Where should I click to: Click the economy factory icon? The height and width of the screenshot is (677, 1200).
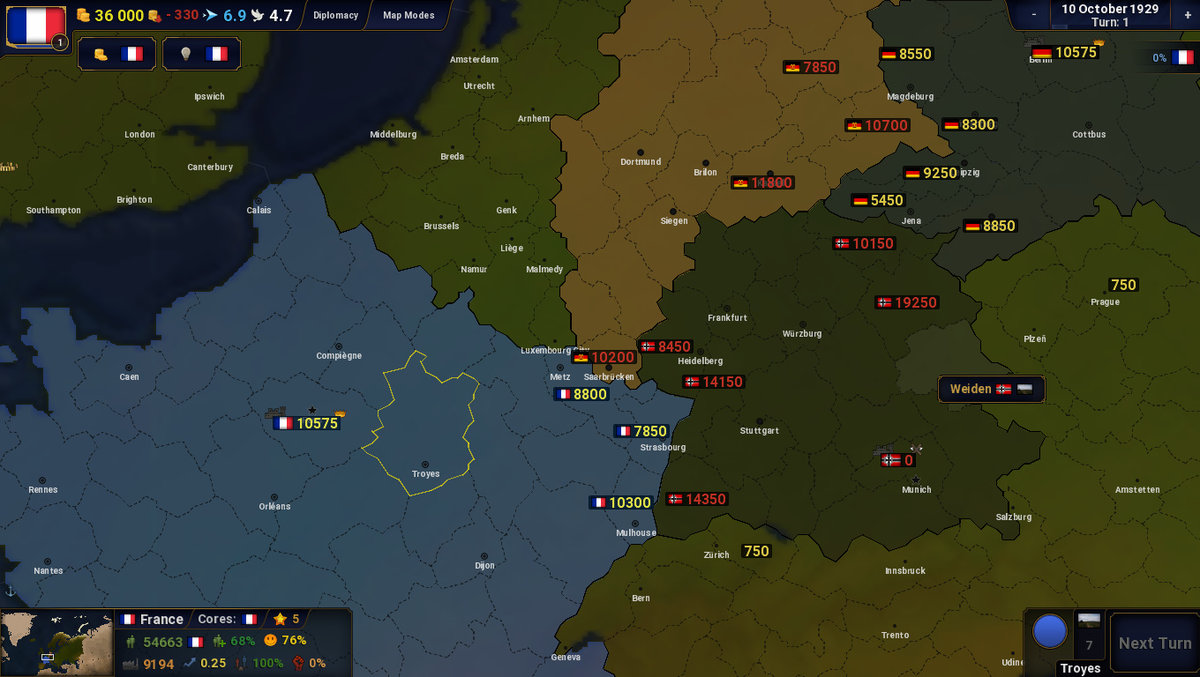coord(130,663)
